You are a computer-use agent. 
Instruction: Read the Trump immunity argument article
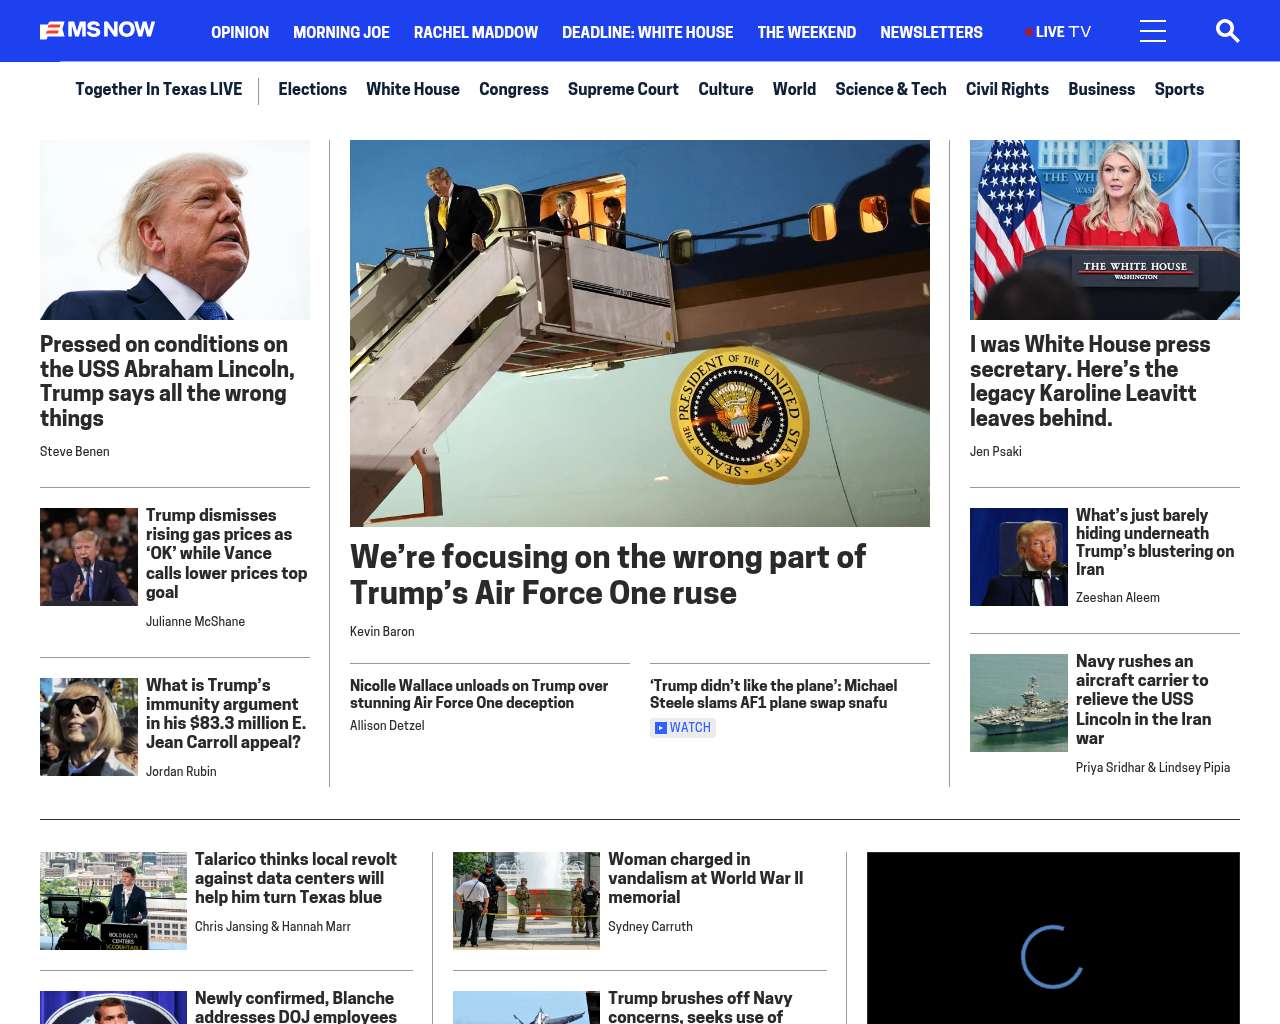click(x=226, y=713)
